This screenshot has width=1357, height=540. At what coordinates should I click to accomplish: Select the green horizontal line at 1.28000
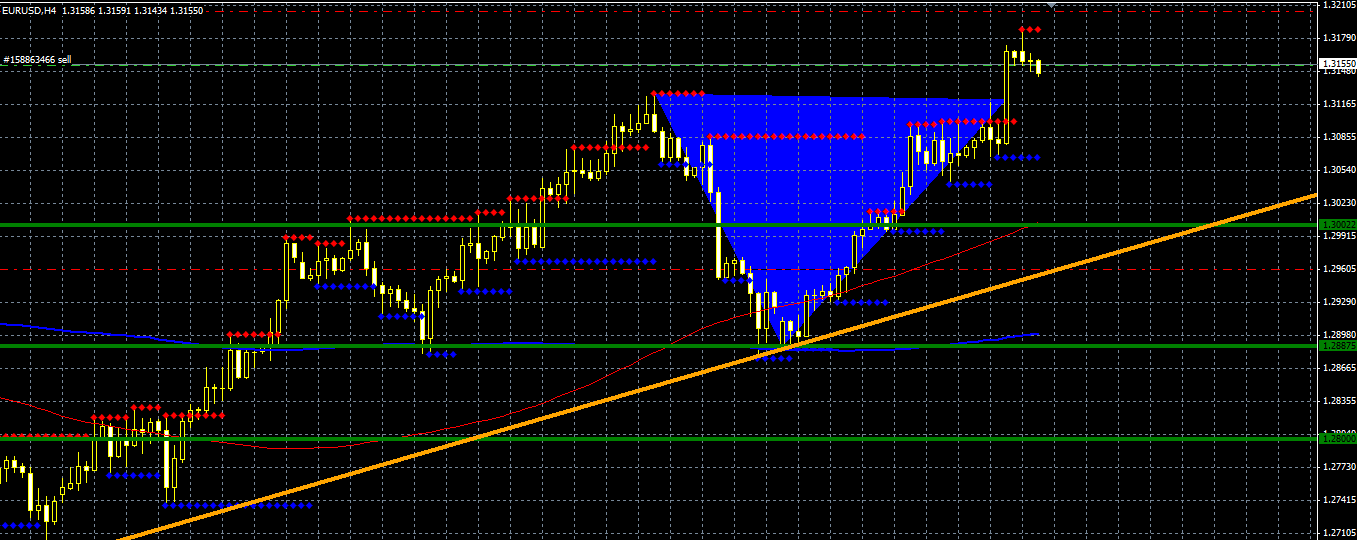coord(660,438)
